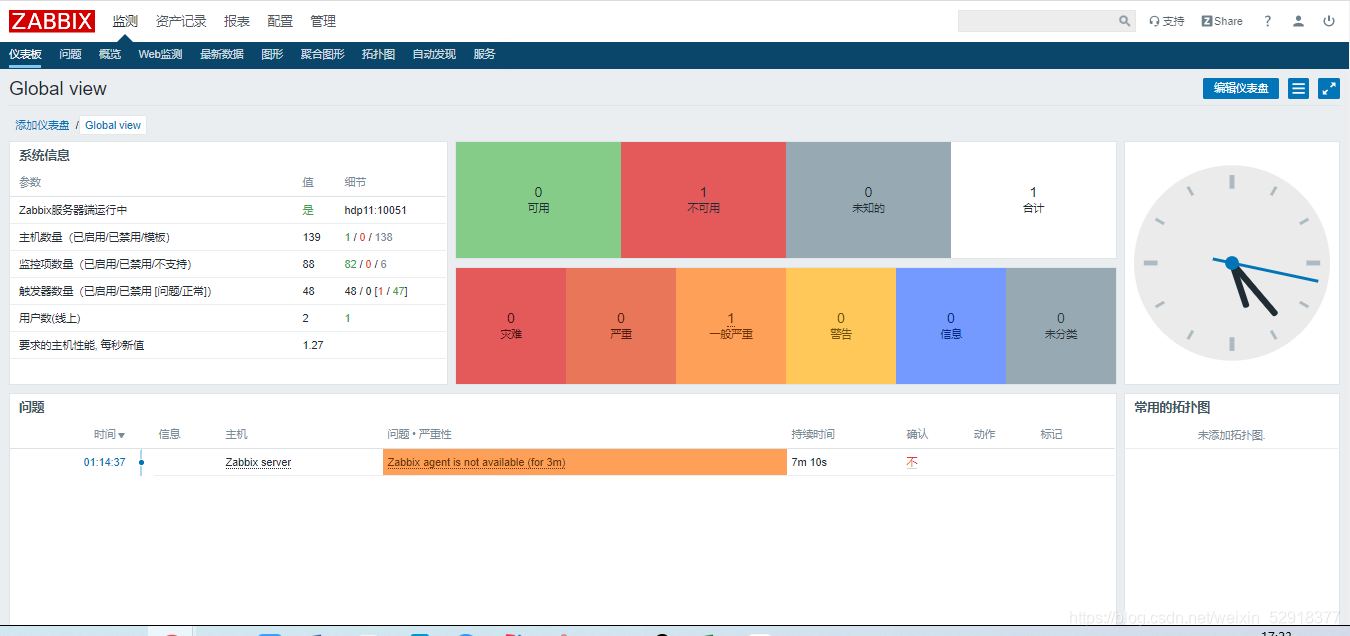Click the 警告 severity tile

tap(841, 326)
